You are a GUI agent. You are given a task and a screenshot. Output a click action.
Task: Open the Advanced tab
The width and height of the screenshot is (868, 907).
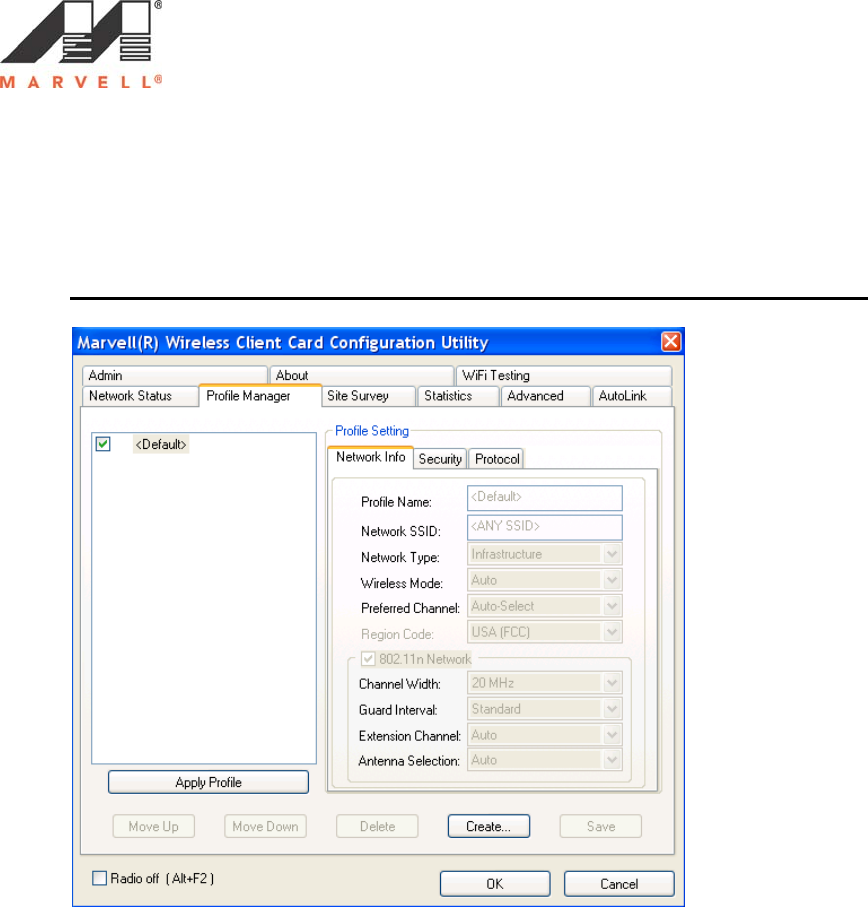(x=545, y=396)
